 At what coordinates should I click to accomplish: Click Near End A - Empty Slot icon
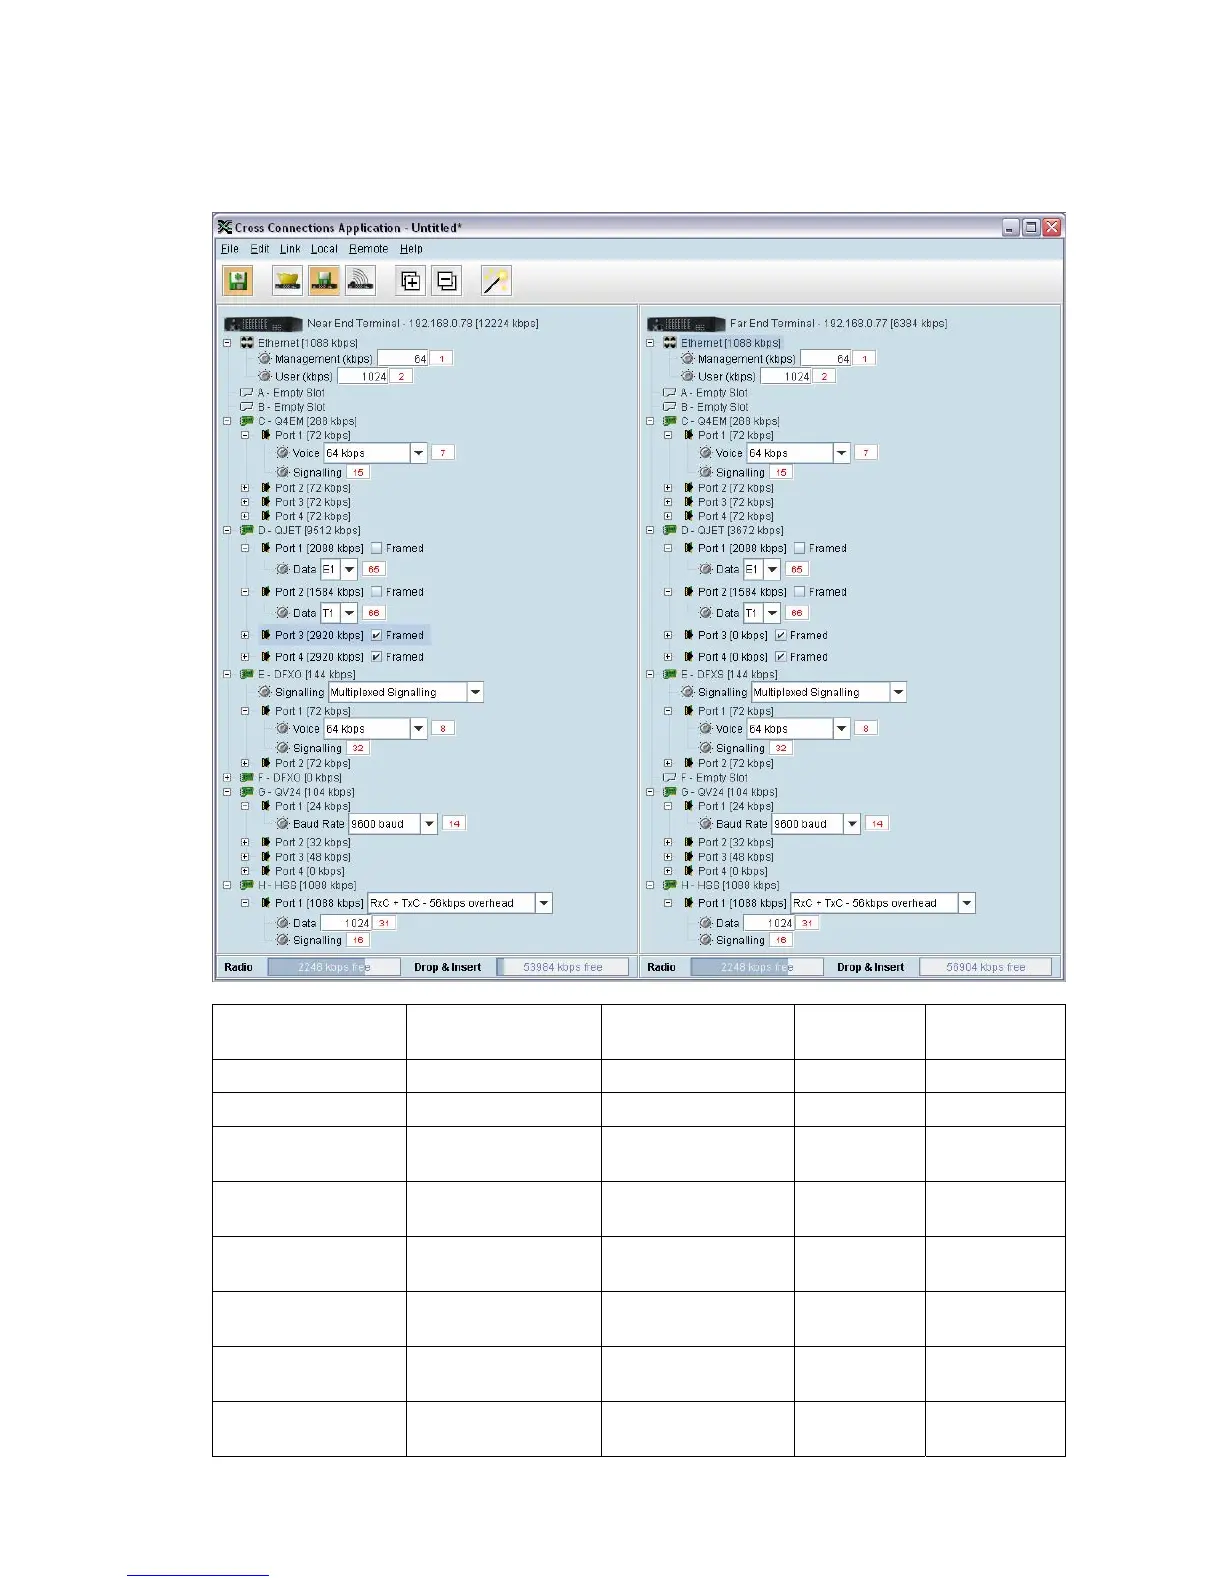tap(247, 393)
